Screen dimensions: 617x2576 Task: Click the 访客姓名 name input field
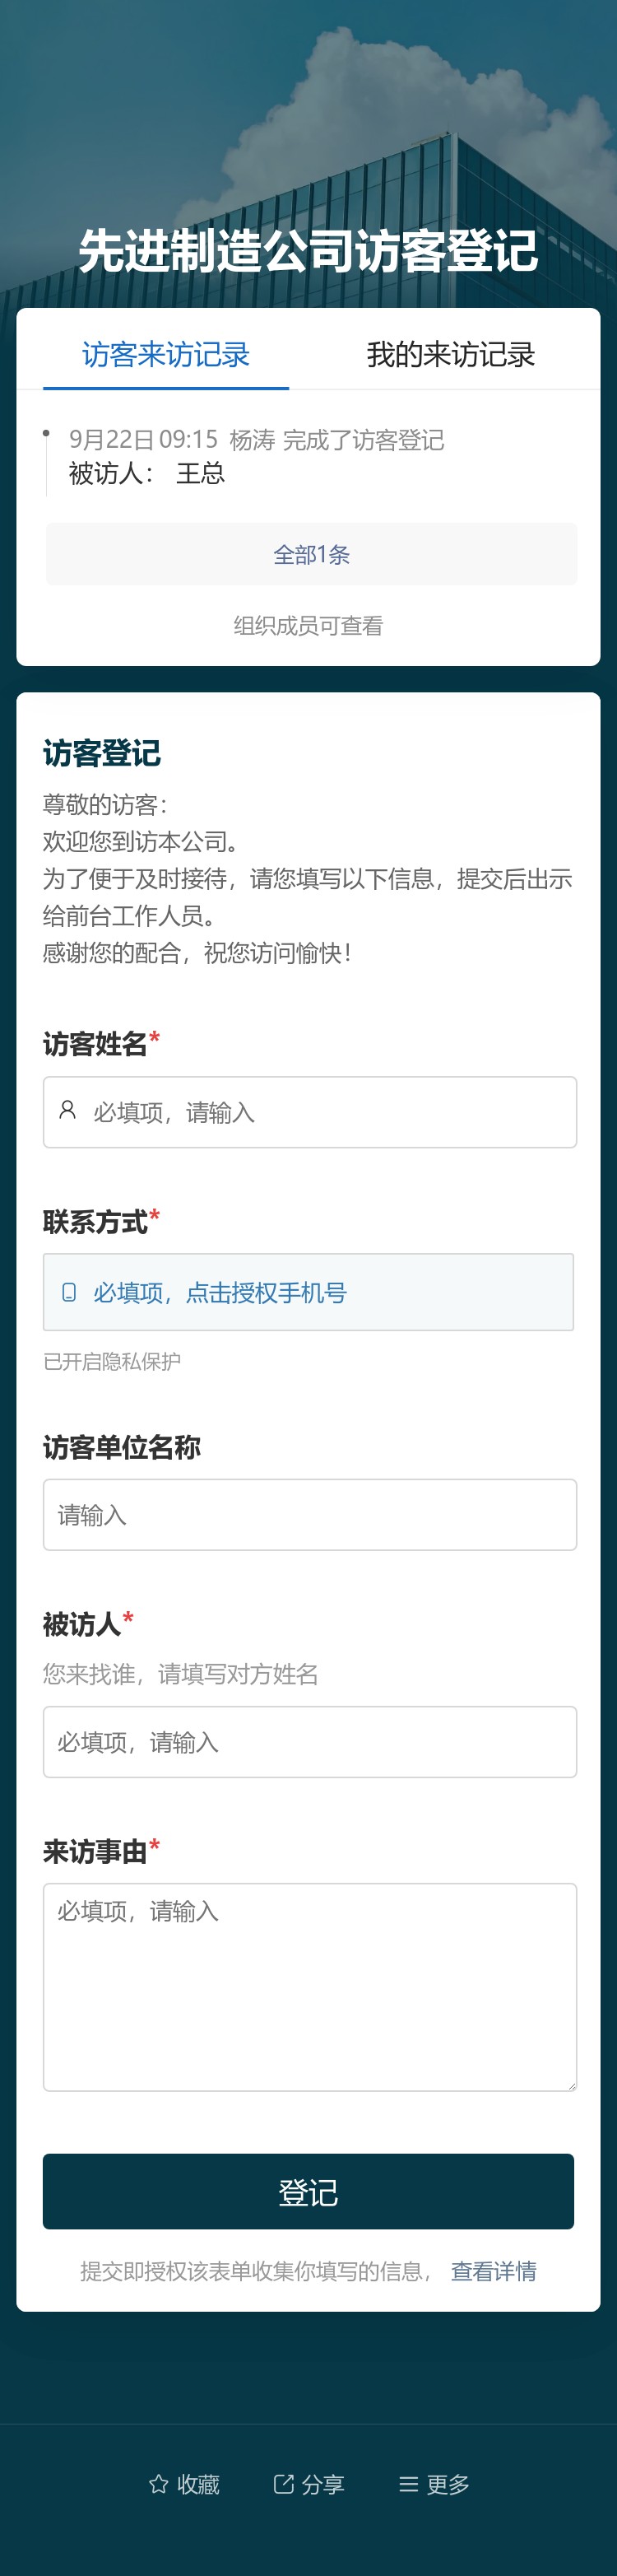click(x=308, y=1110)
